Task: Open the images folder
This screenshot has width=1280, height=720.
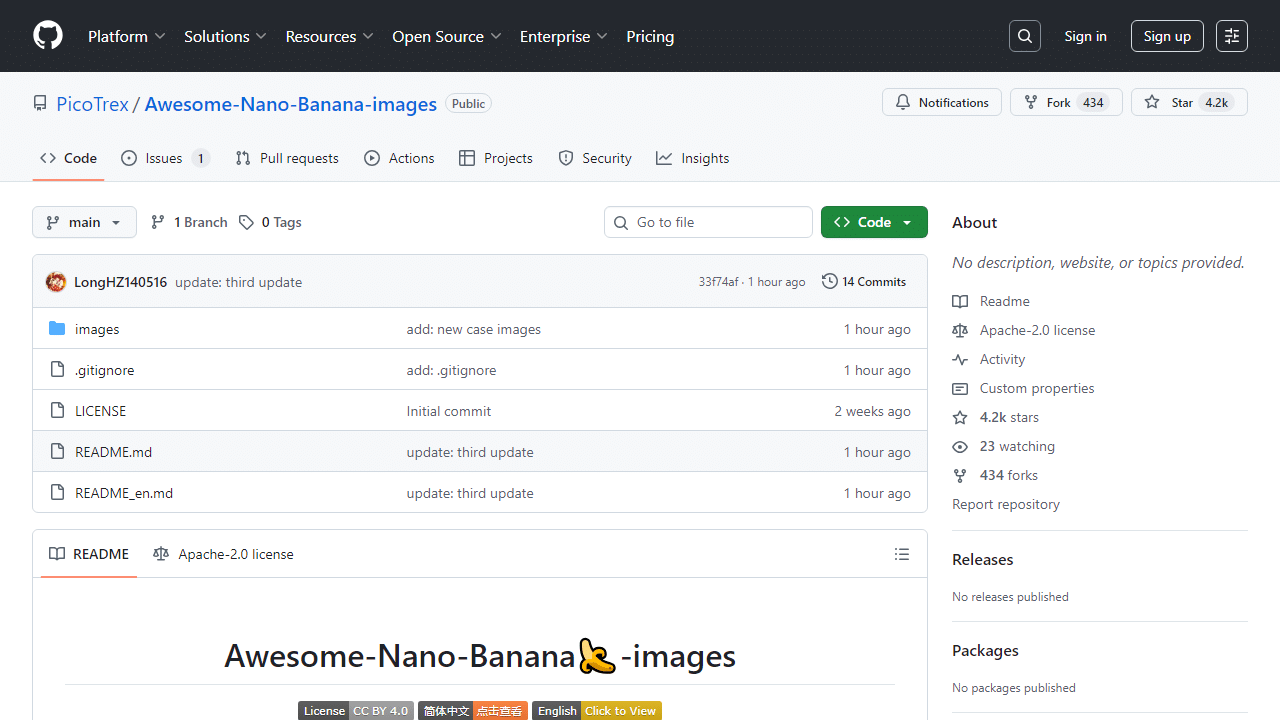Action: click(97, 329)
